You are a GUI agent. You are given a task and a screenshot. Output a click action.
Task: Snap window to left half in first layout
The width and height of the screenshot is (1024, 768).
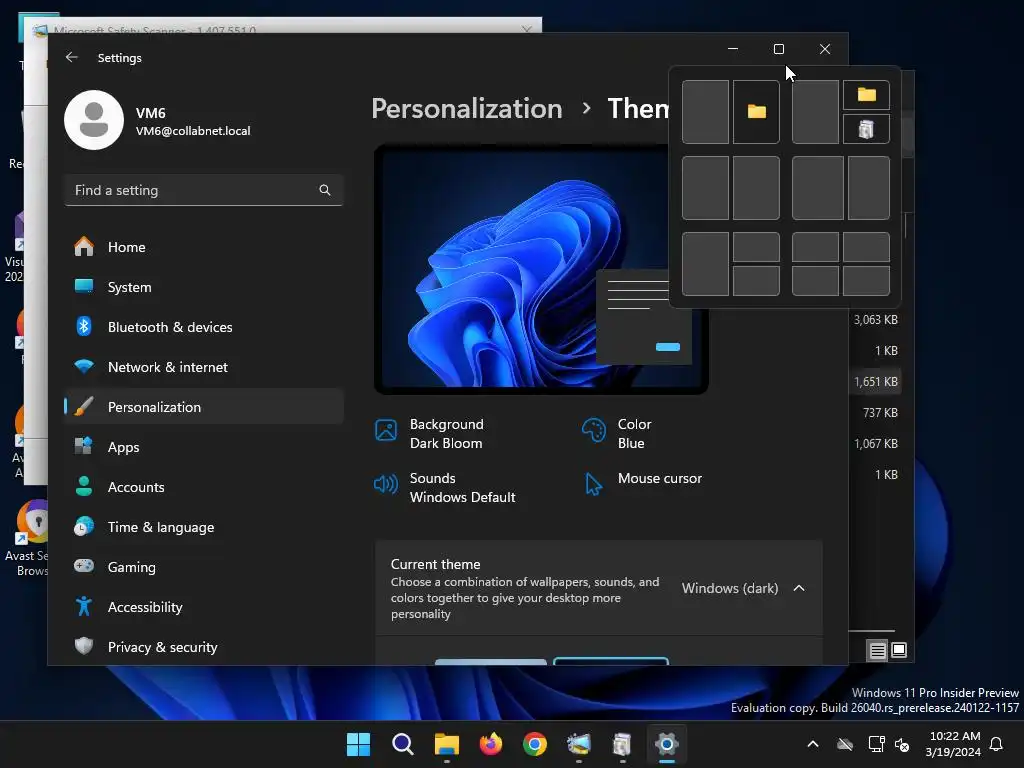click(705, 112)
